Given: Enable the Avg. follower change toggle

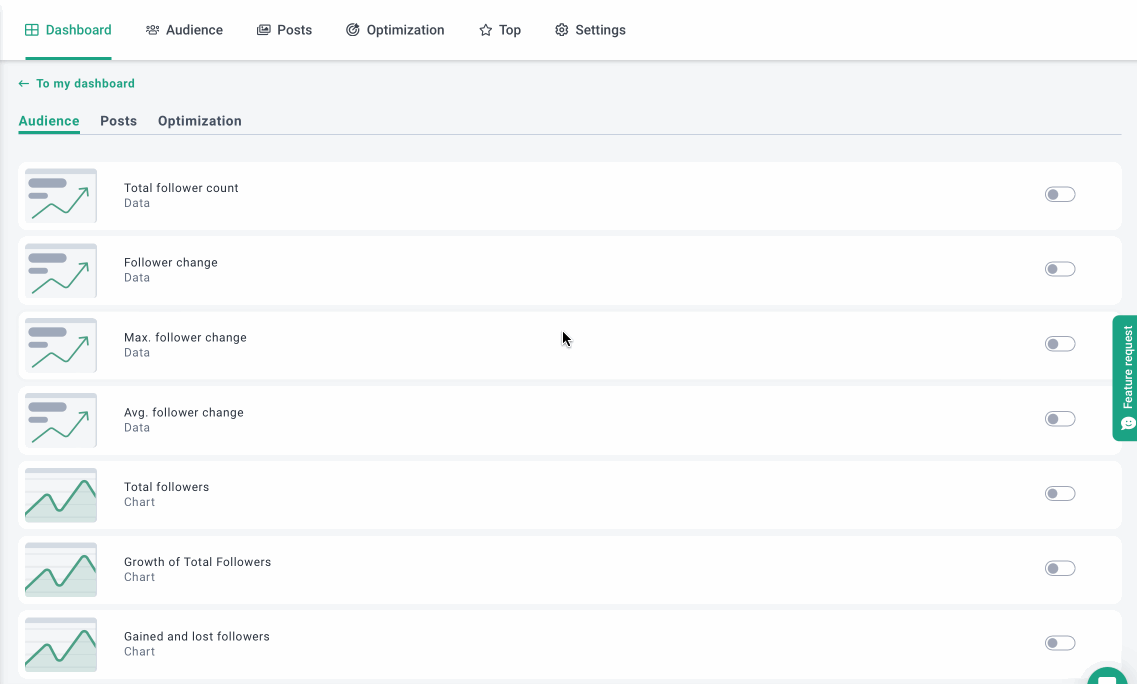Looking at the screenshot, I should tap(1059, 419).
